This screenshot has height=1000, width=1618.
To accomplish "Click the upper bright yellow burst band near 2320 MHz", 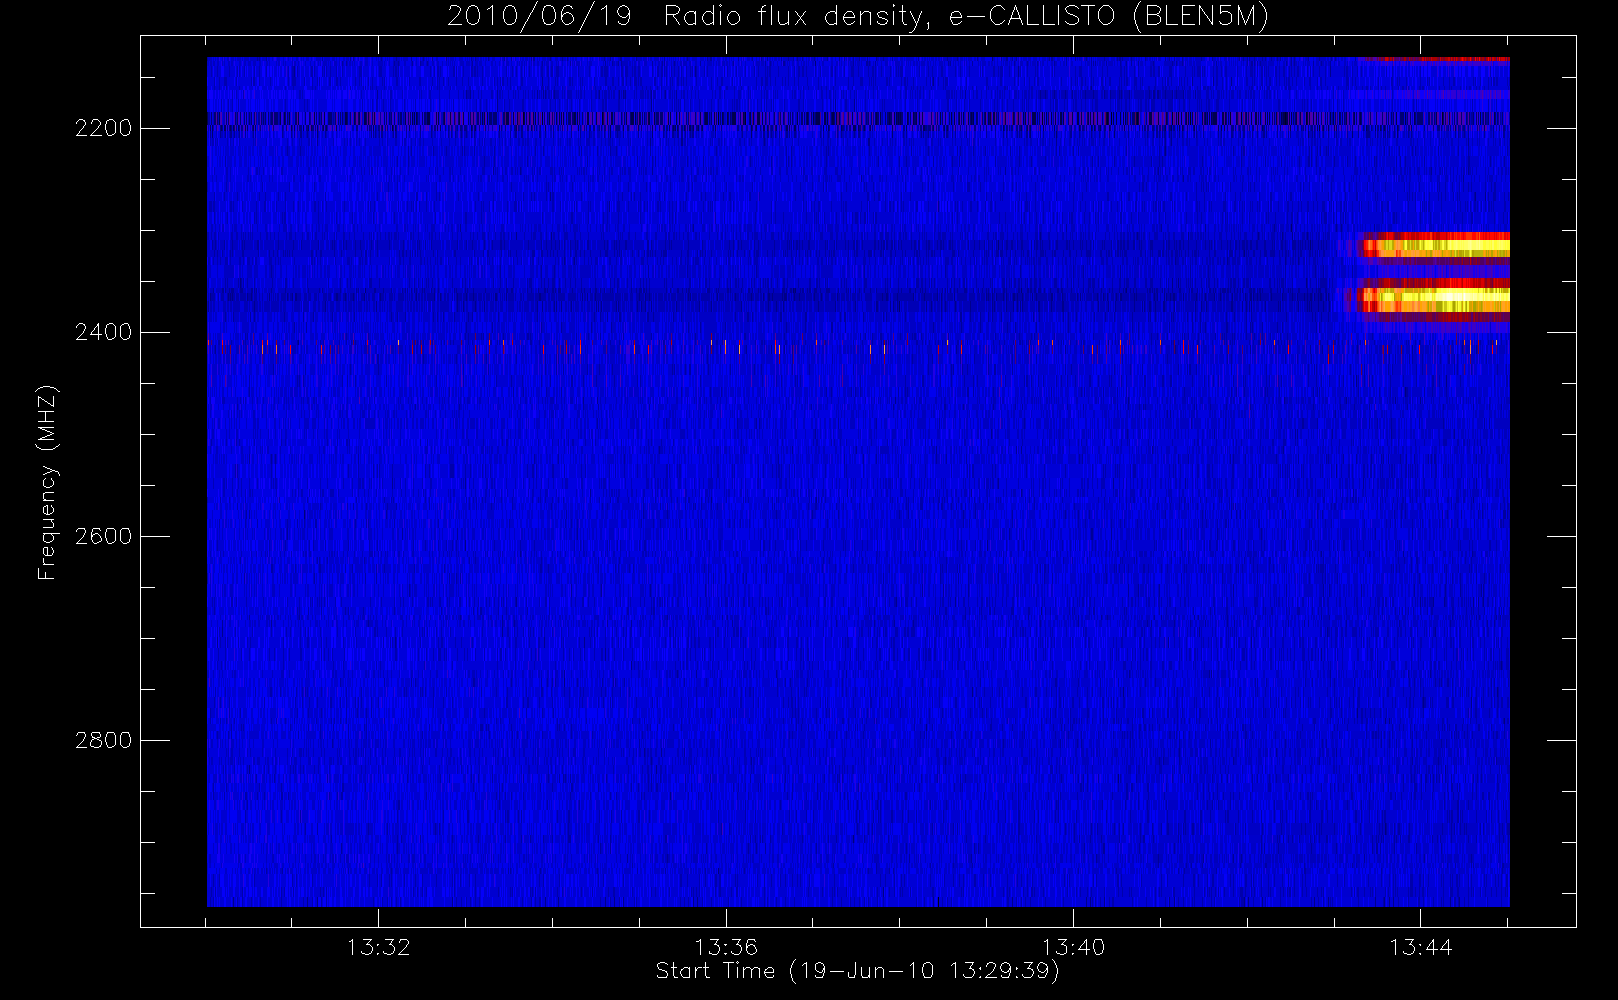I will pyautogui.click(x=1435, y=245).
